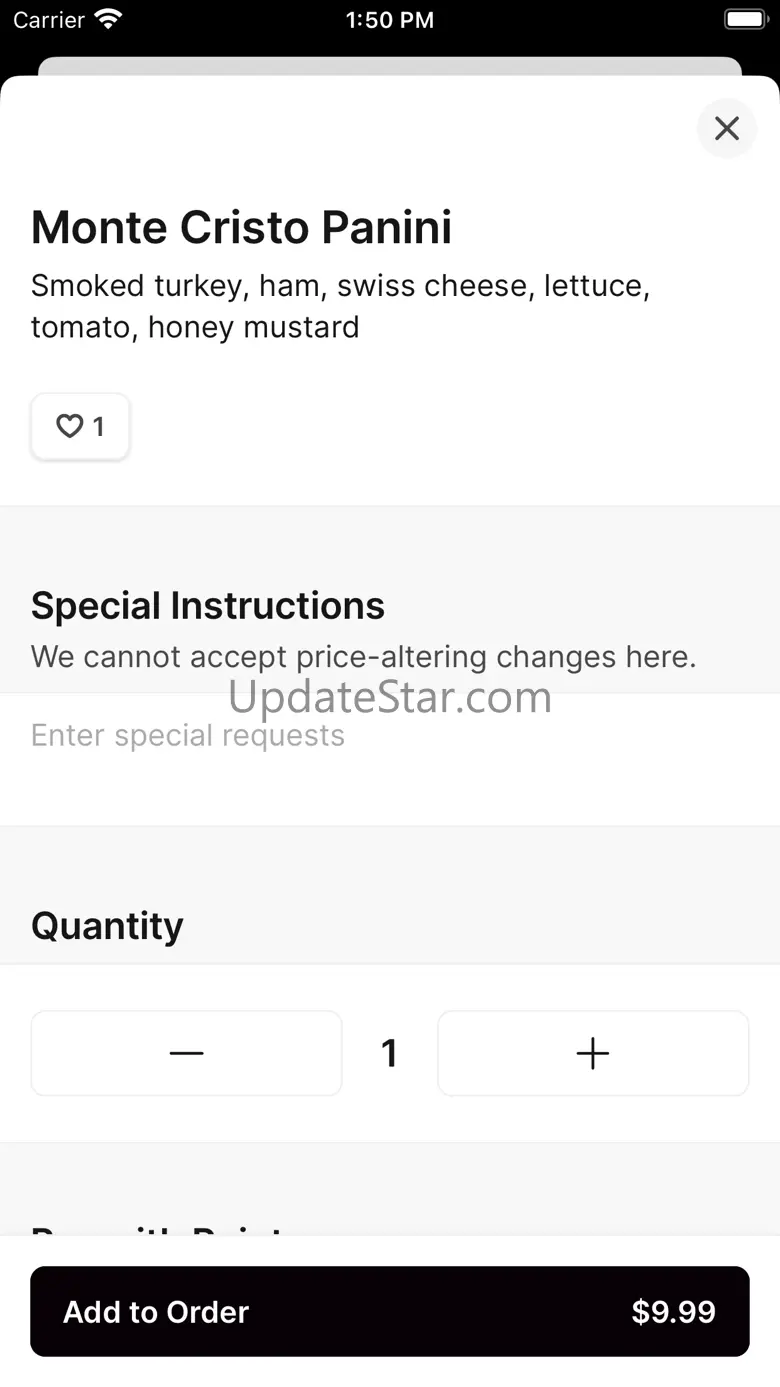Increase quantity with the plus button

tap(593, 1053)
